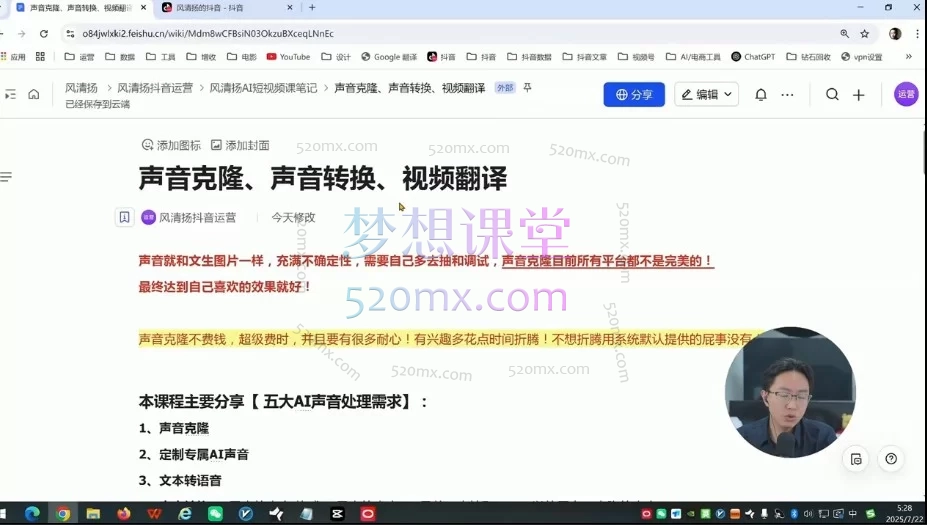Open the floating help question-mark button
This screenshot has height=525, width=927.
[892, 459]
